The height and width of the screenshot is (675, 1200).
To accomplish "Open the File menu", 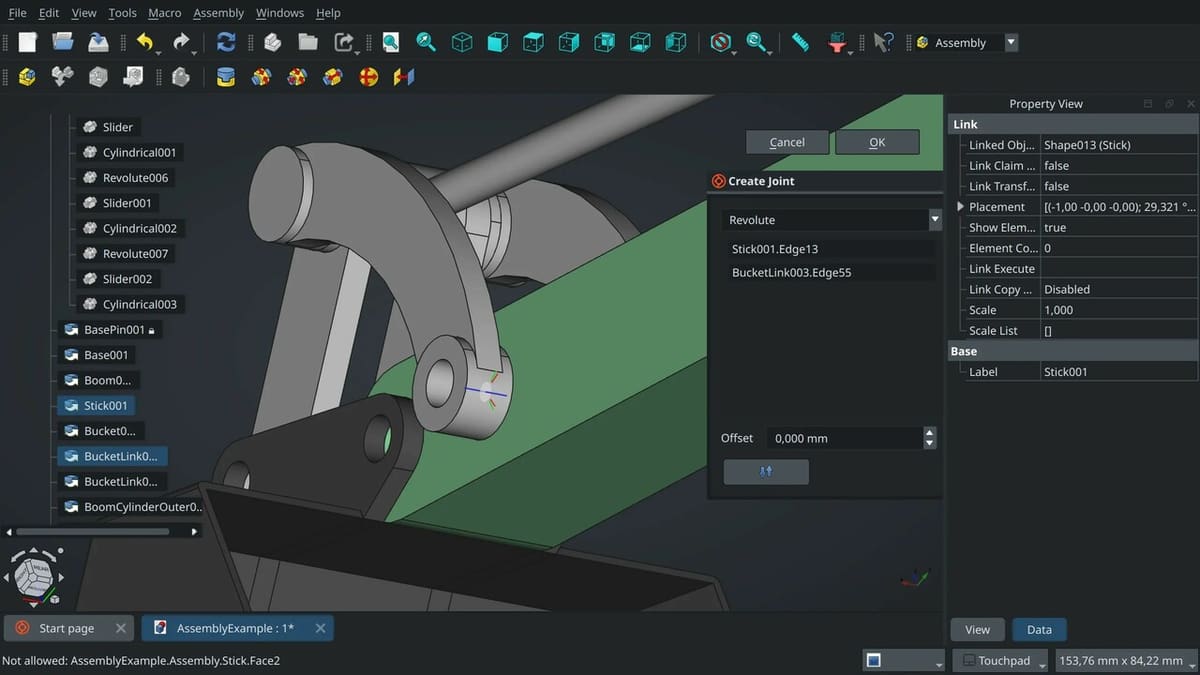I will click(x=18, y=13).
